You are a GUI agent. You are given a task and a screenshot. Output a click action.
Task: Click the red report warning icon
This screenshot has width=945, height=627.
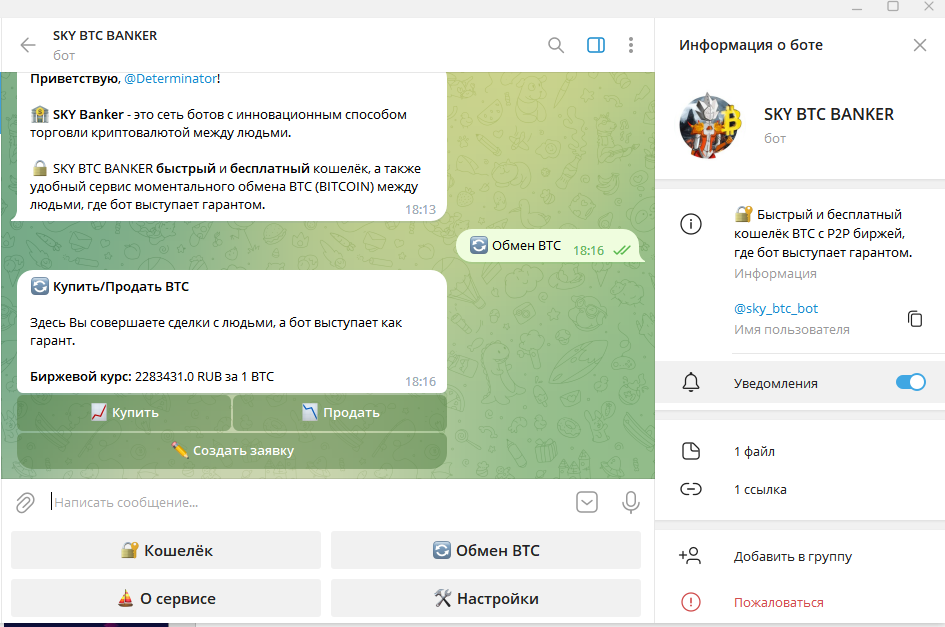pos(691,602)
